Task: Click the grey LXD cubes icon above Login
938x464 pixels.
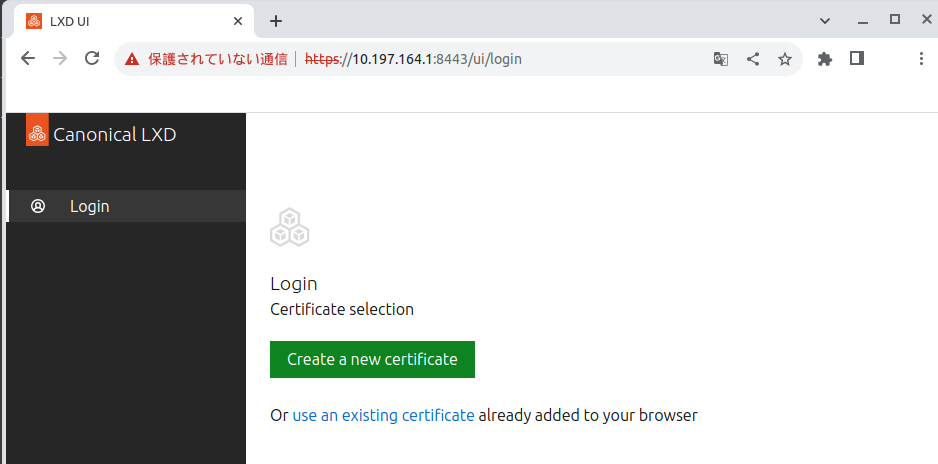Action: [x=290, y=227]
